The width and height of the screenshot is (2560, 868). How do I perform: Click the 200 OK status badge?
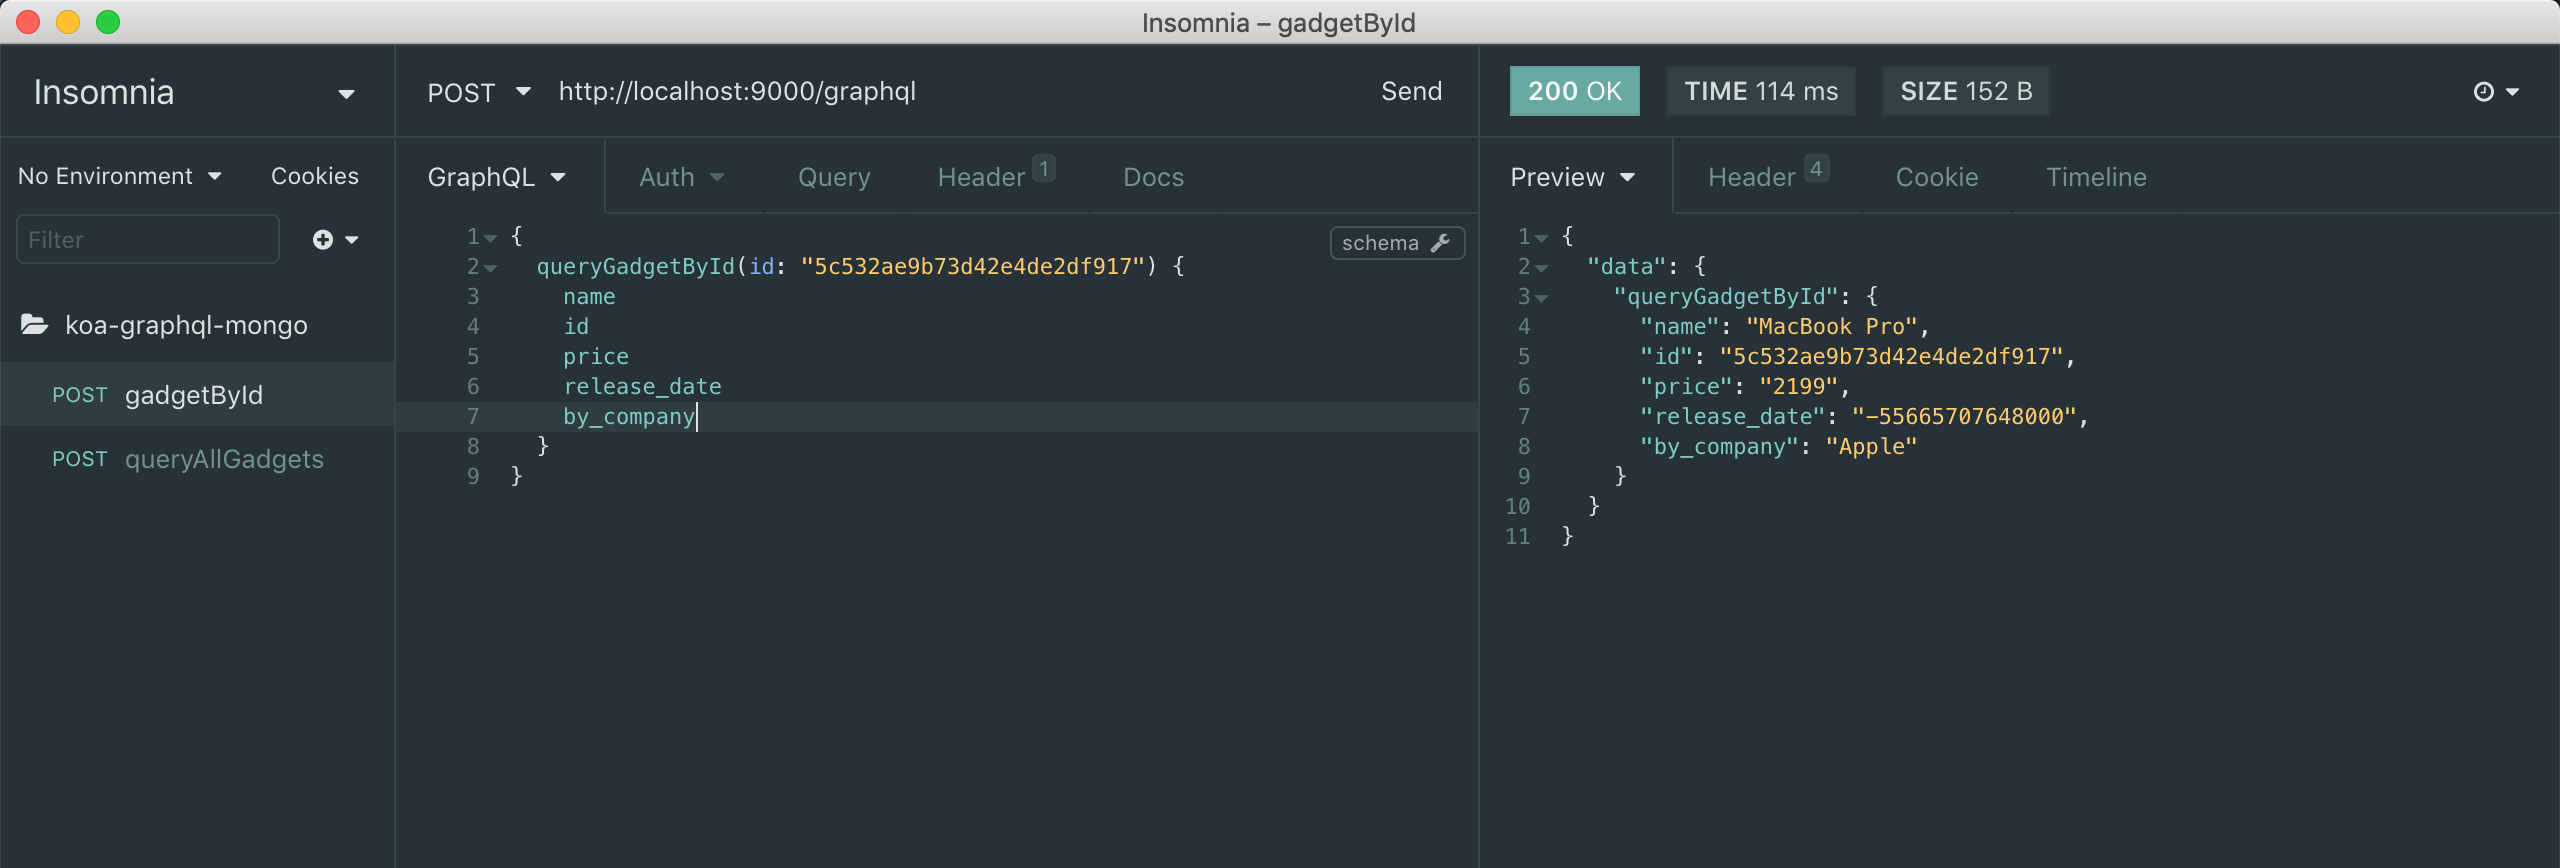[1574, 91]
